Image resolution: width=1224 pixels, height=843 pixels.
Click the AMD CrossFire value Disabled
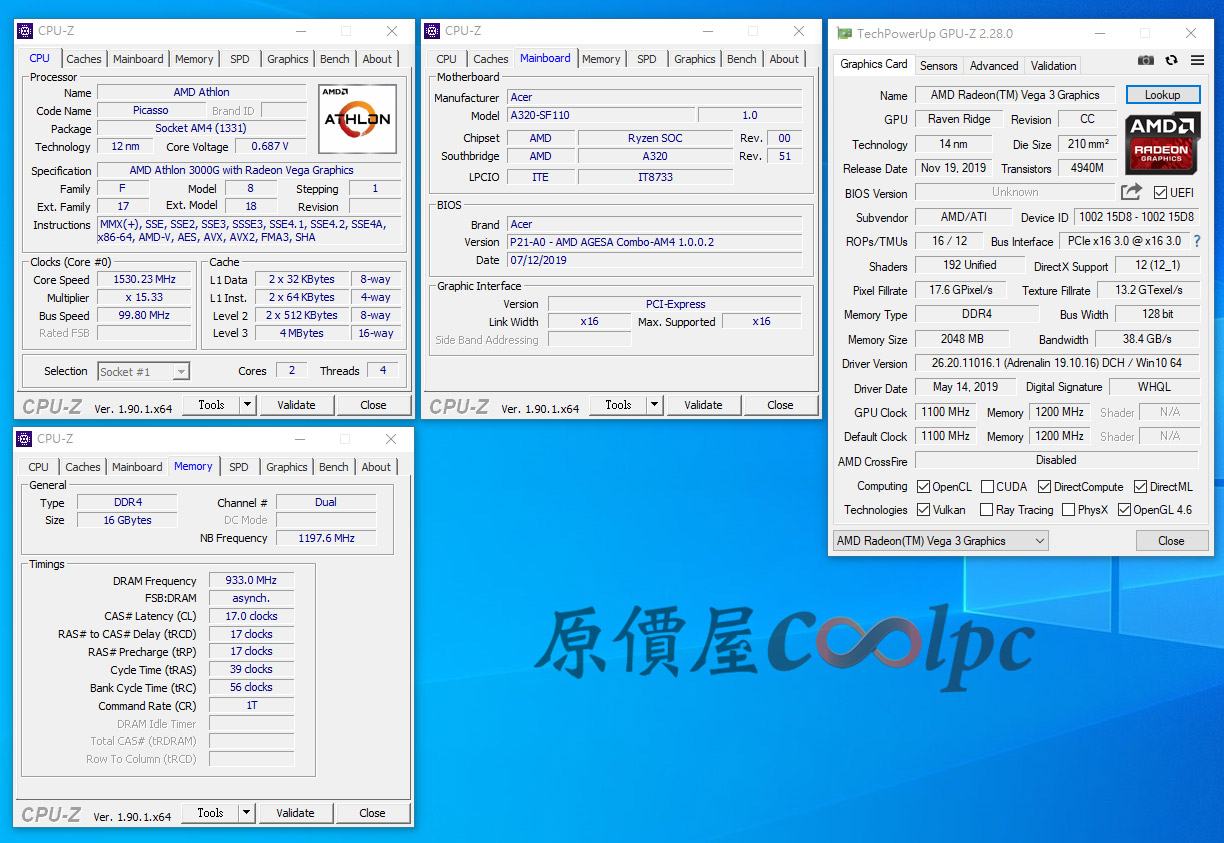[1057, 460]
